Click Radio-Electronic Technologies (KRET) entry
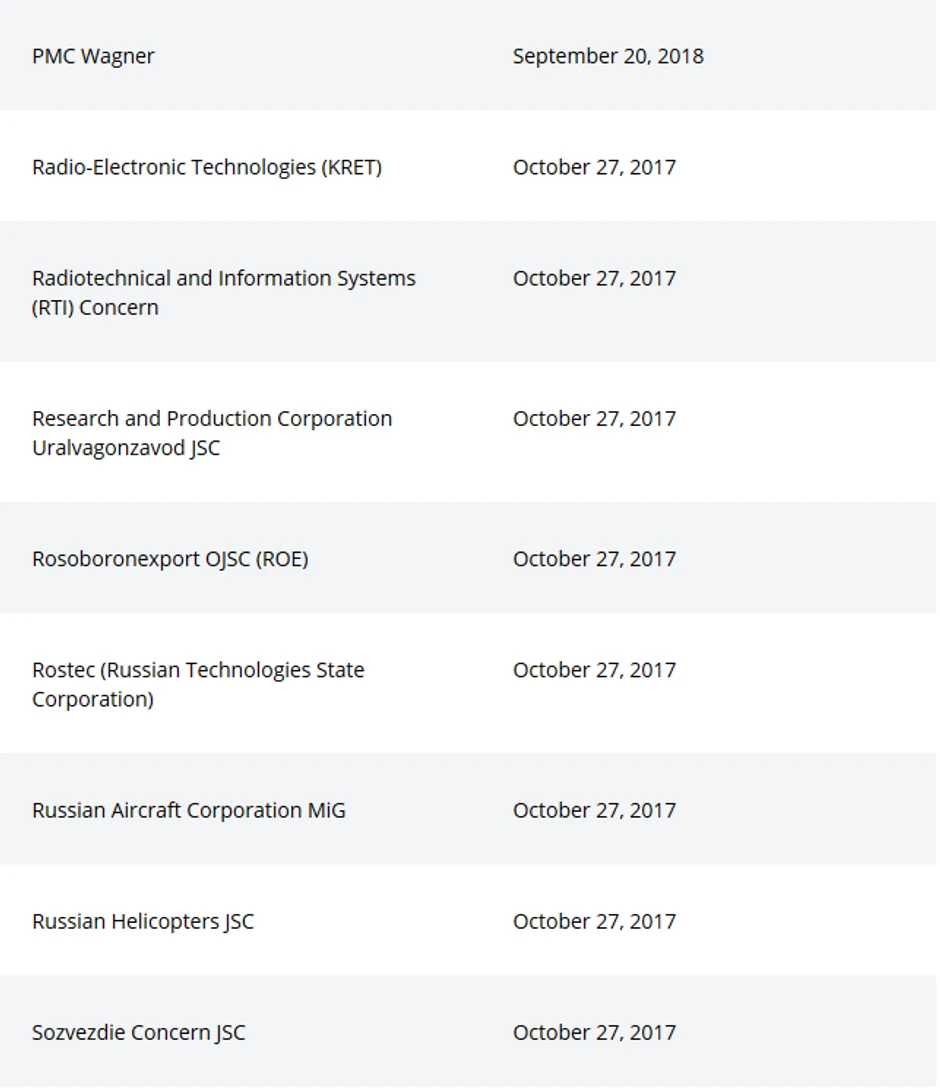940x1089 pixels. (206, 167)
